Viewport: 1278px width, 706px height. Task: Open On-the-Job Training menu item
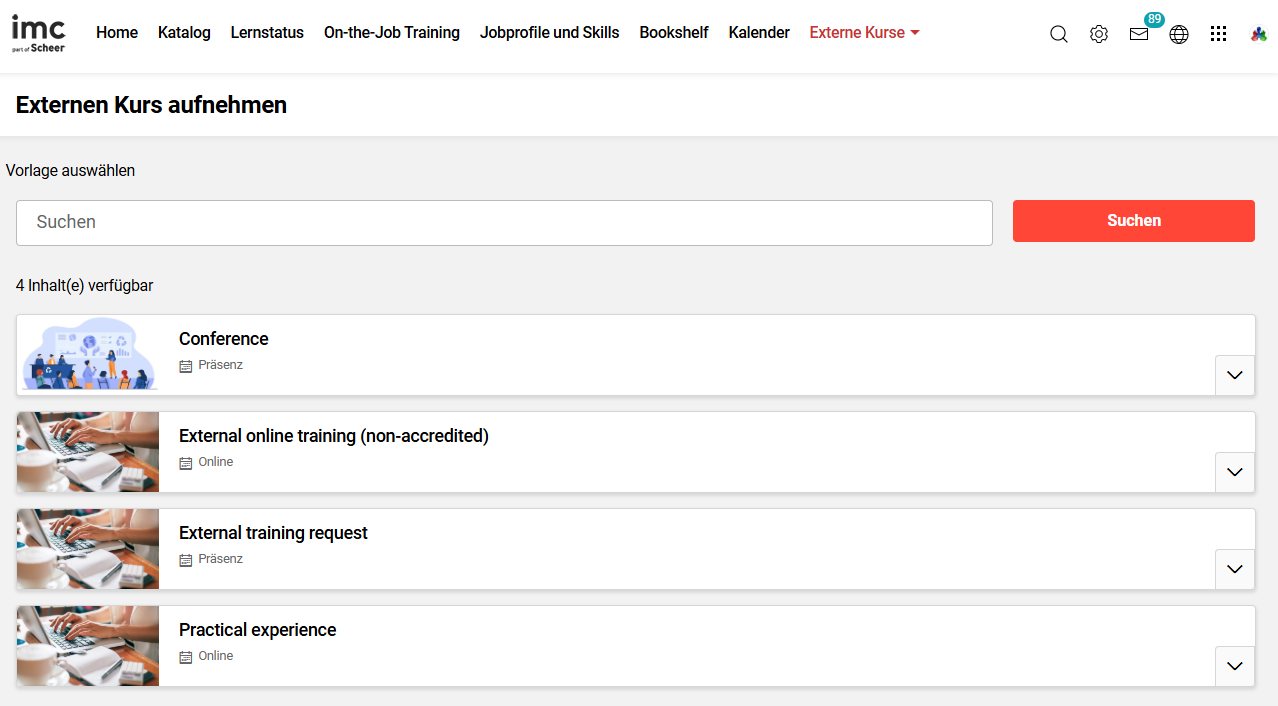pyautogui.click(x=391, y=33)
